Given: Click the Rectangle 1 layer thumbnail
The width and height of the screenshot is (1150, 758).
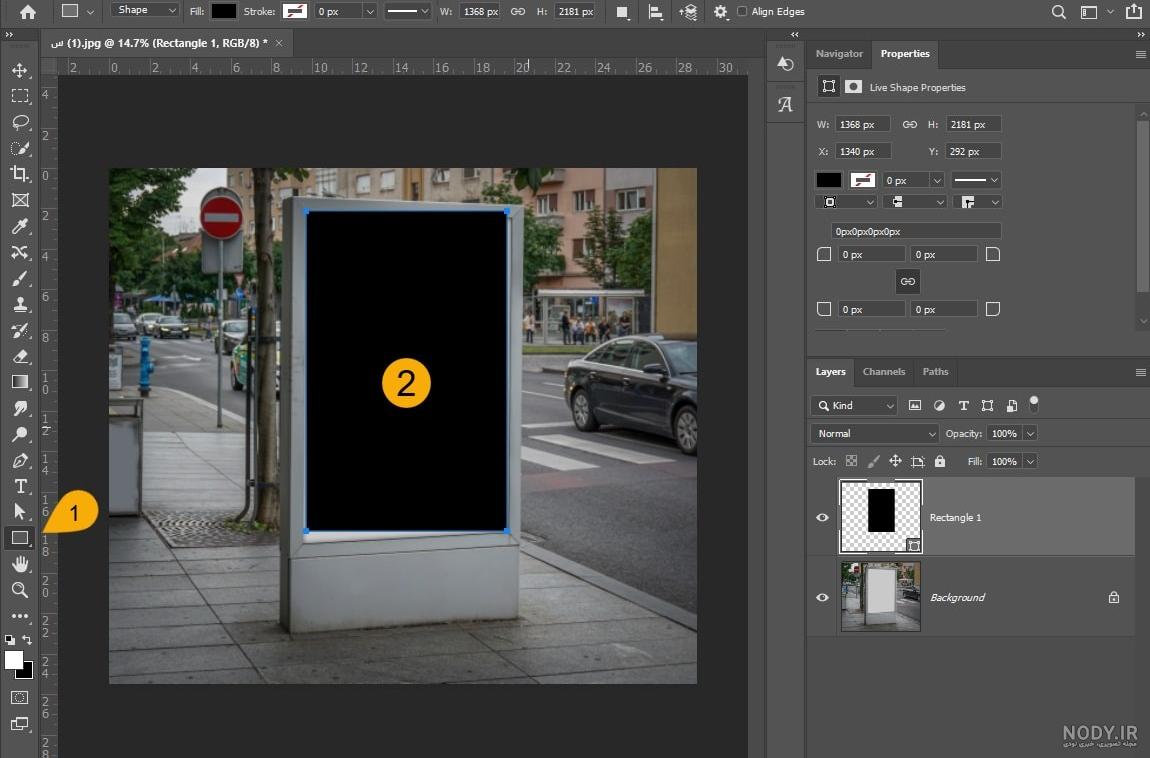Looking at the screenshot, I should (x=881, y=516).
